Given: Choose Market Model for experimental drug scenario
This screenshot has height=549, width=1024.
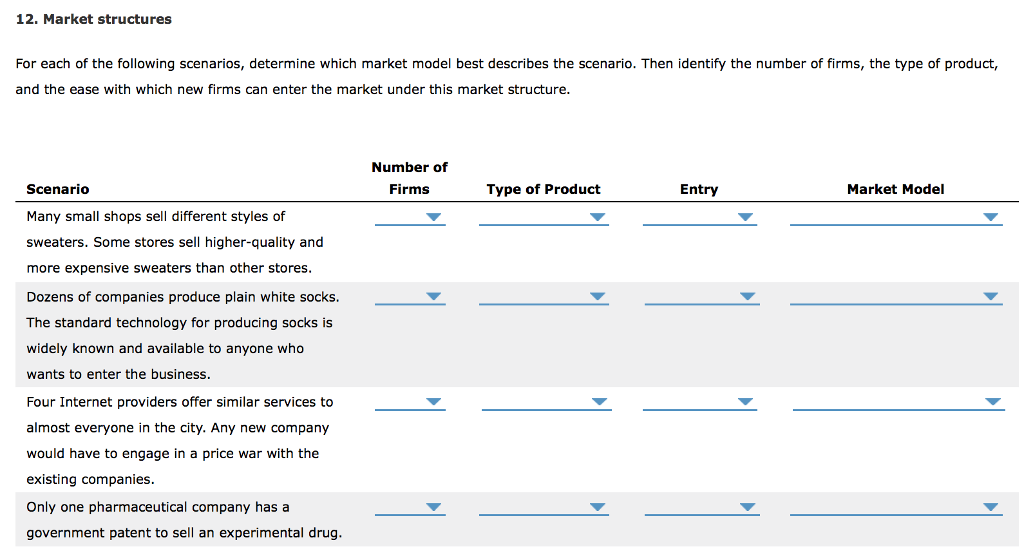Looking at the screenshot, I should pyautogui.click(x=895, y=507).
